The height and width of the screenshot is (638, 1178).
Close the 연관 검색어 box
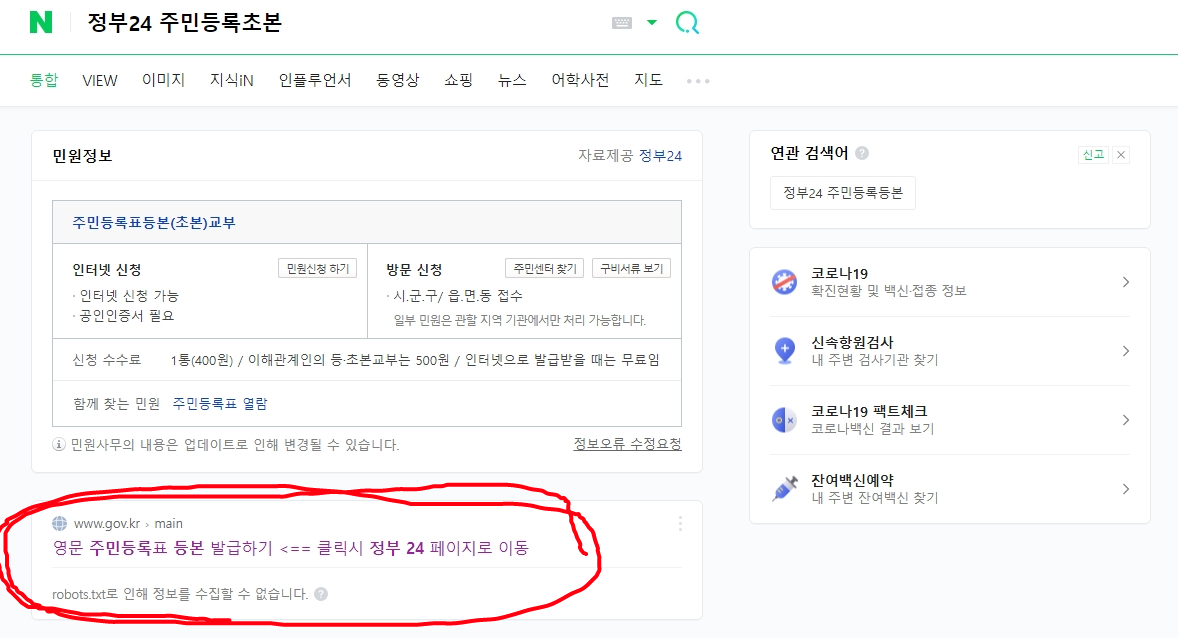point(1121,155)
